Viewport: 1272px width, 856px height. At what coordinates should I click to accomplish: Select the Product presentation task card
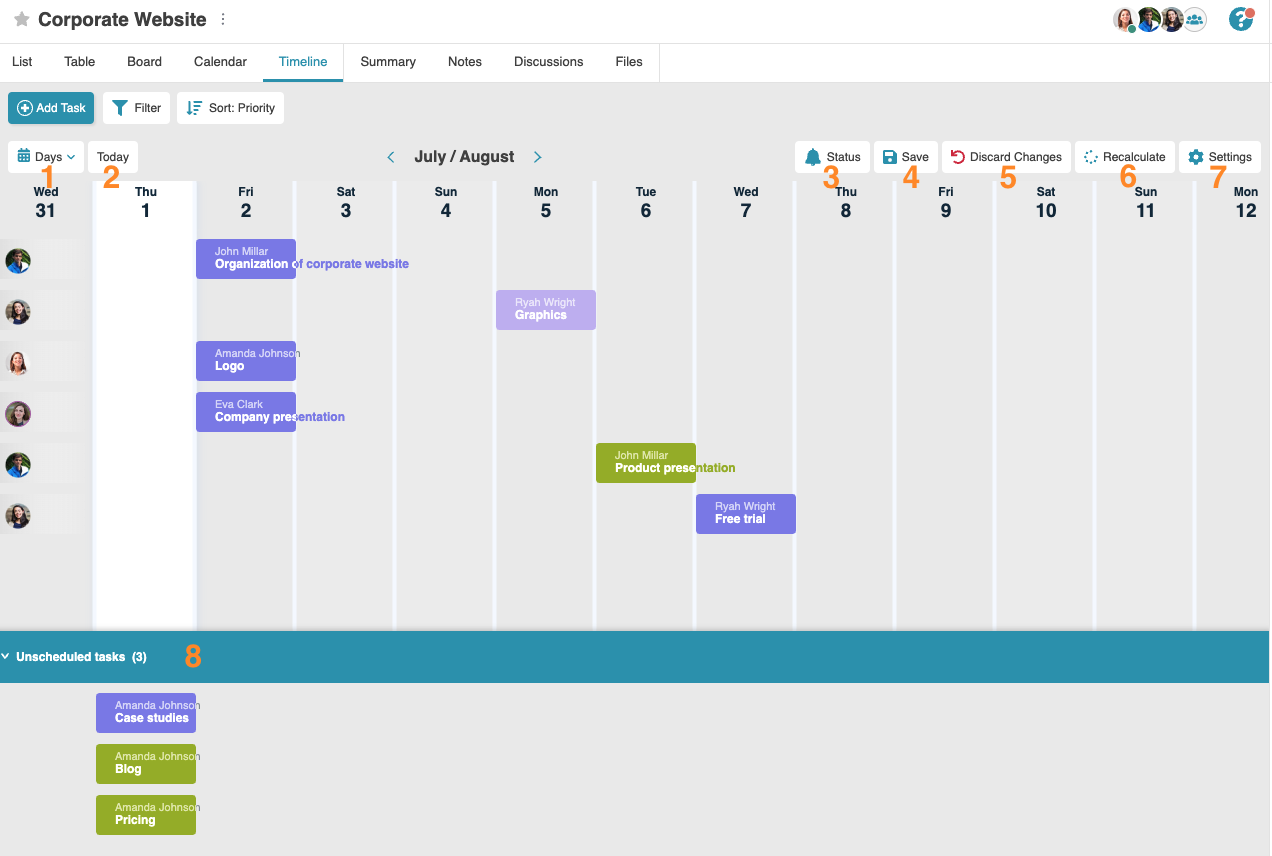645,462
